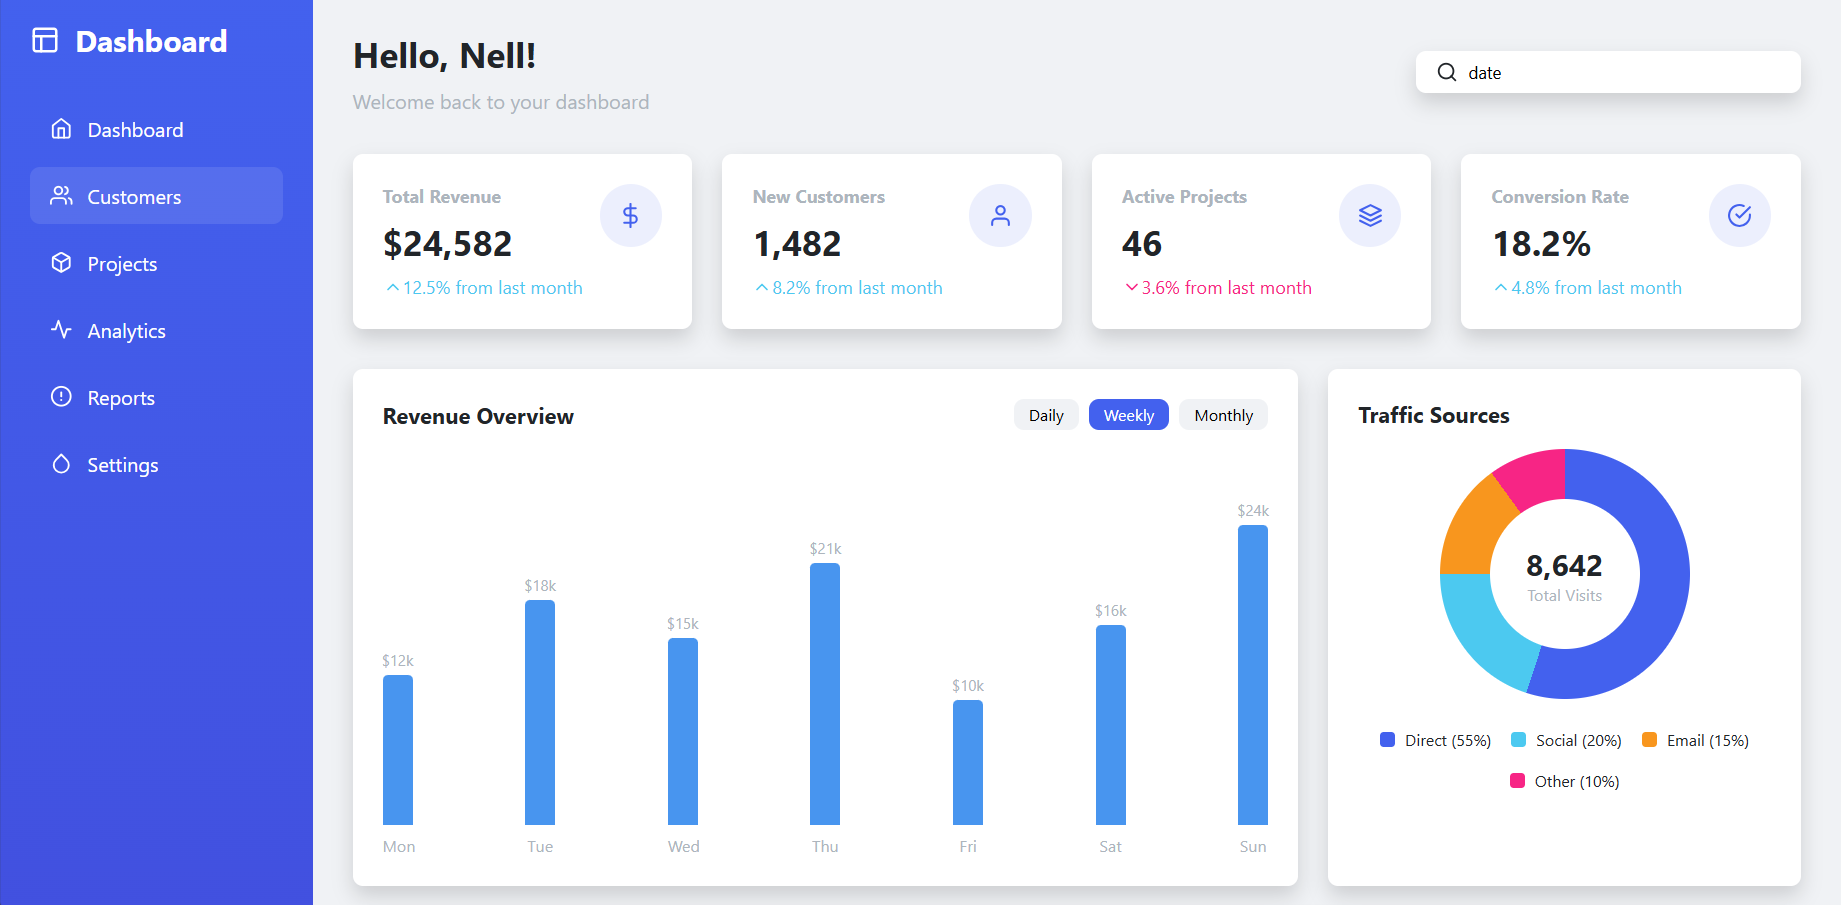Open the Dashboard sidebar menu item
The height and width of the screenshot is (905, 1841).
[156, 129]
